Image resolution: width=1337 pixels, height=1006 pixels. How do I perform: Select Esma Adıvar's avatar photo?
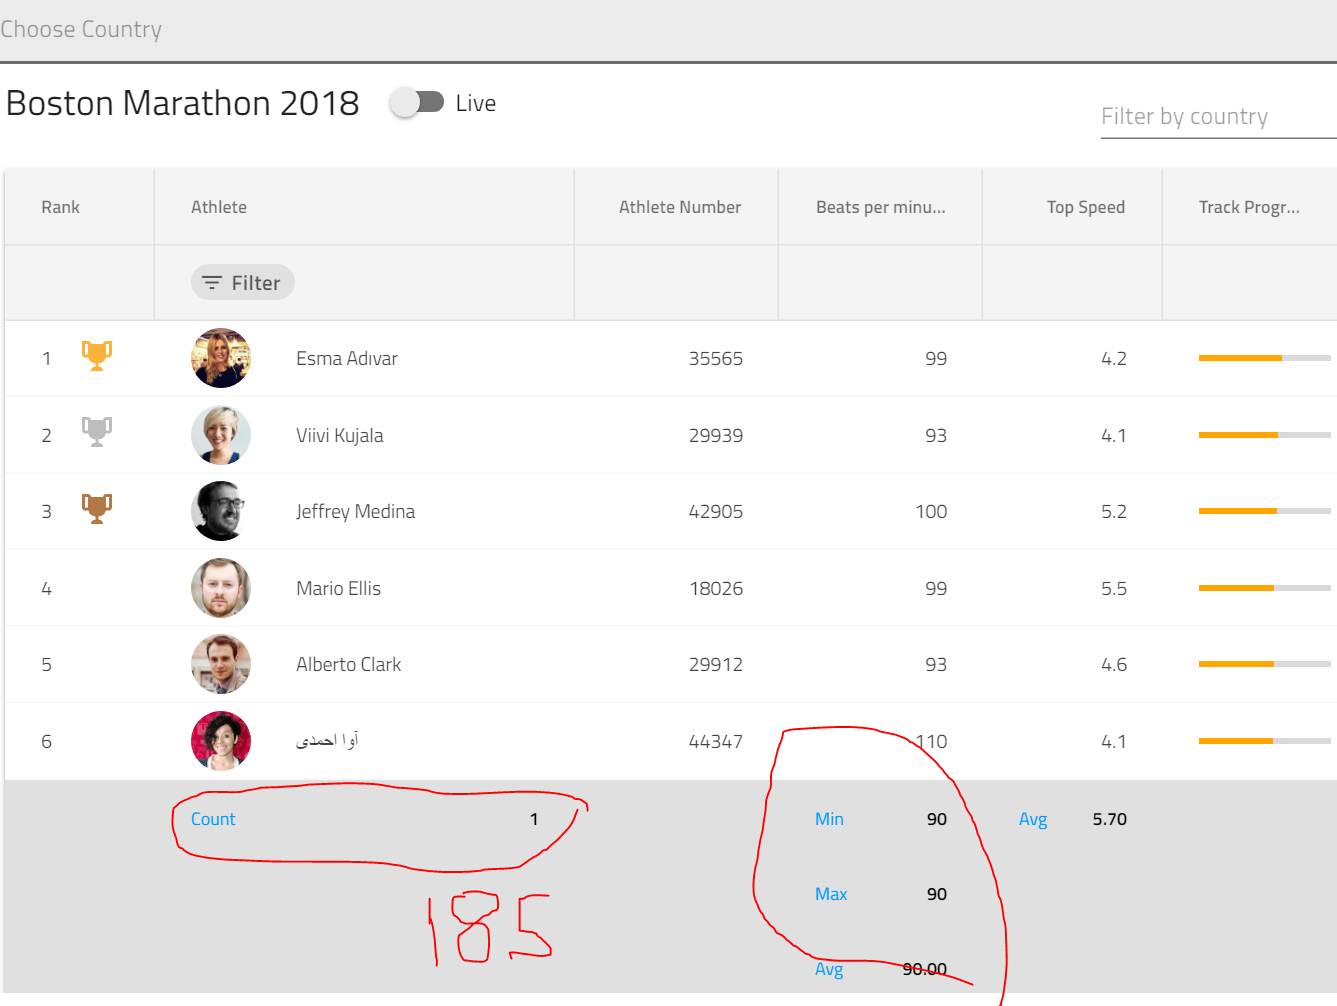click(221, 358)
